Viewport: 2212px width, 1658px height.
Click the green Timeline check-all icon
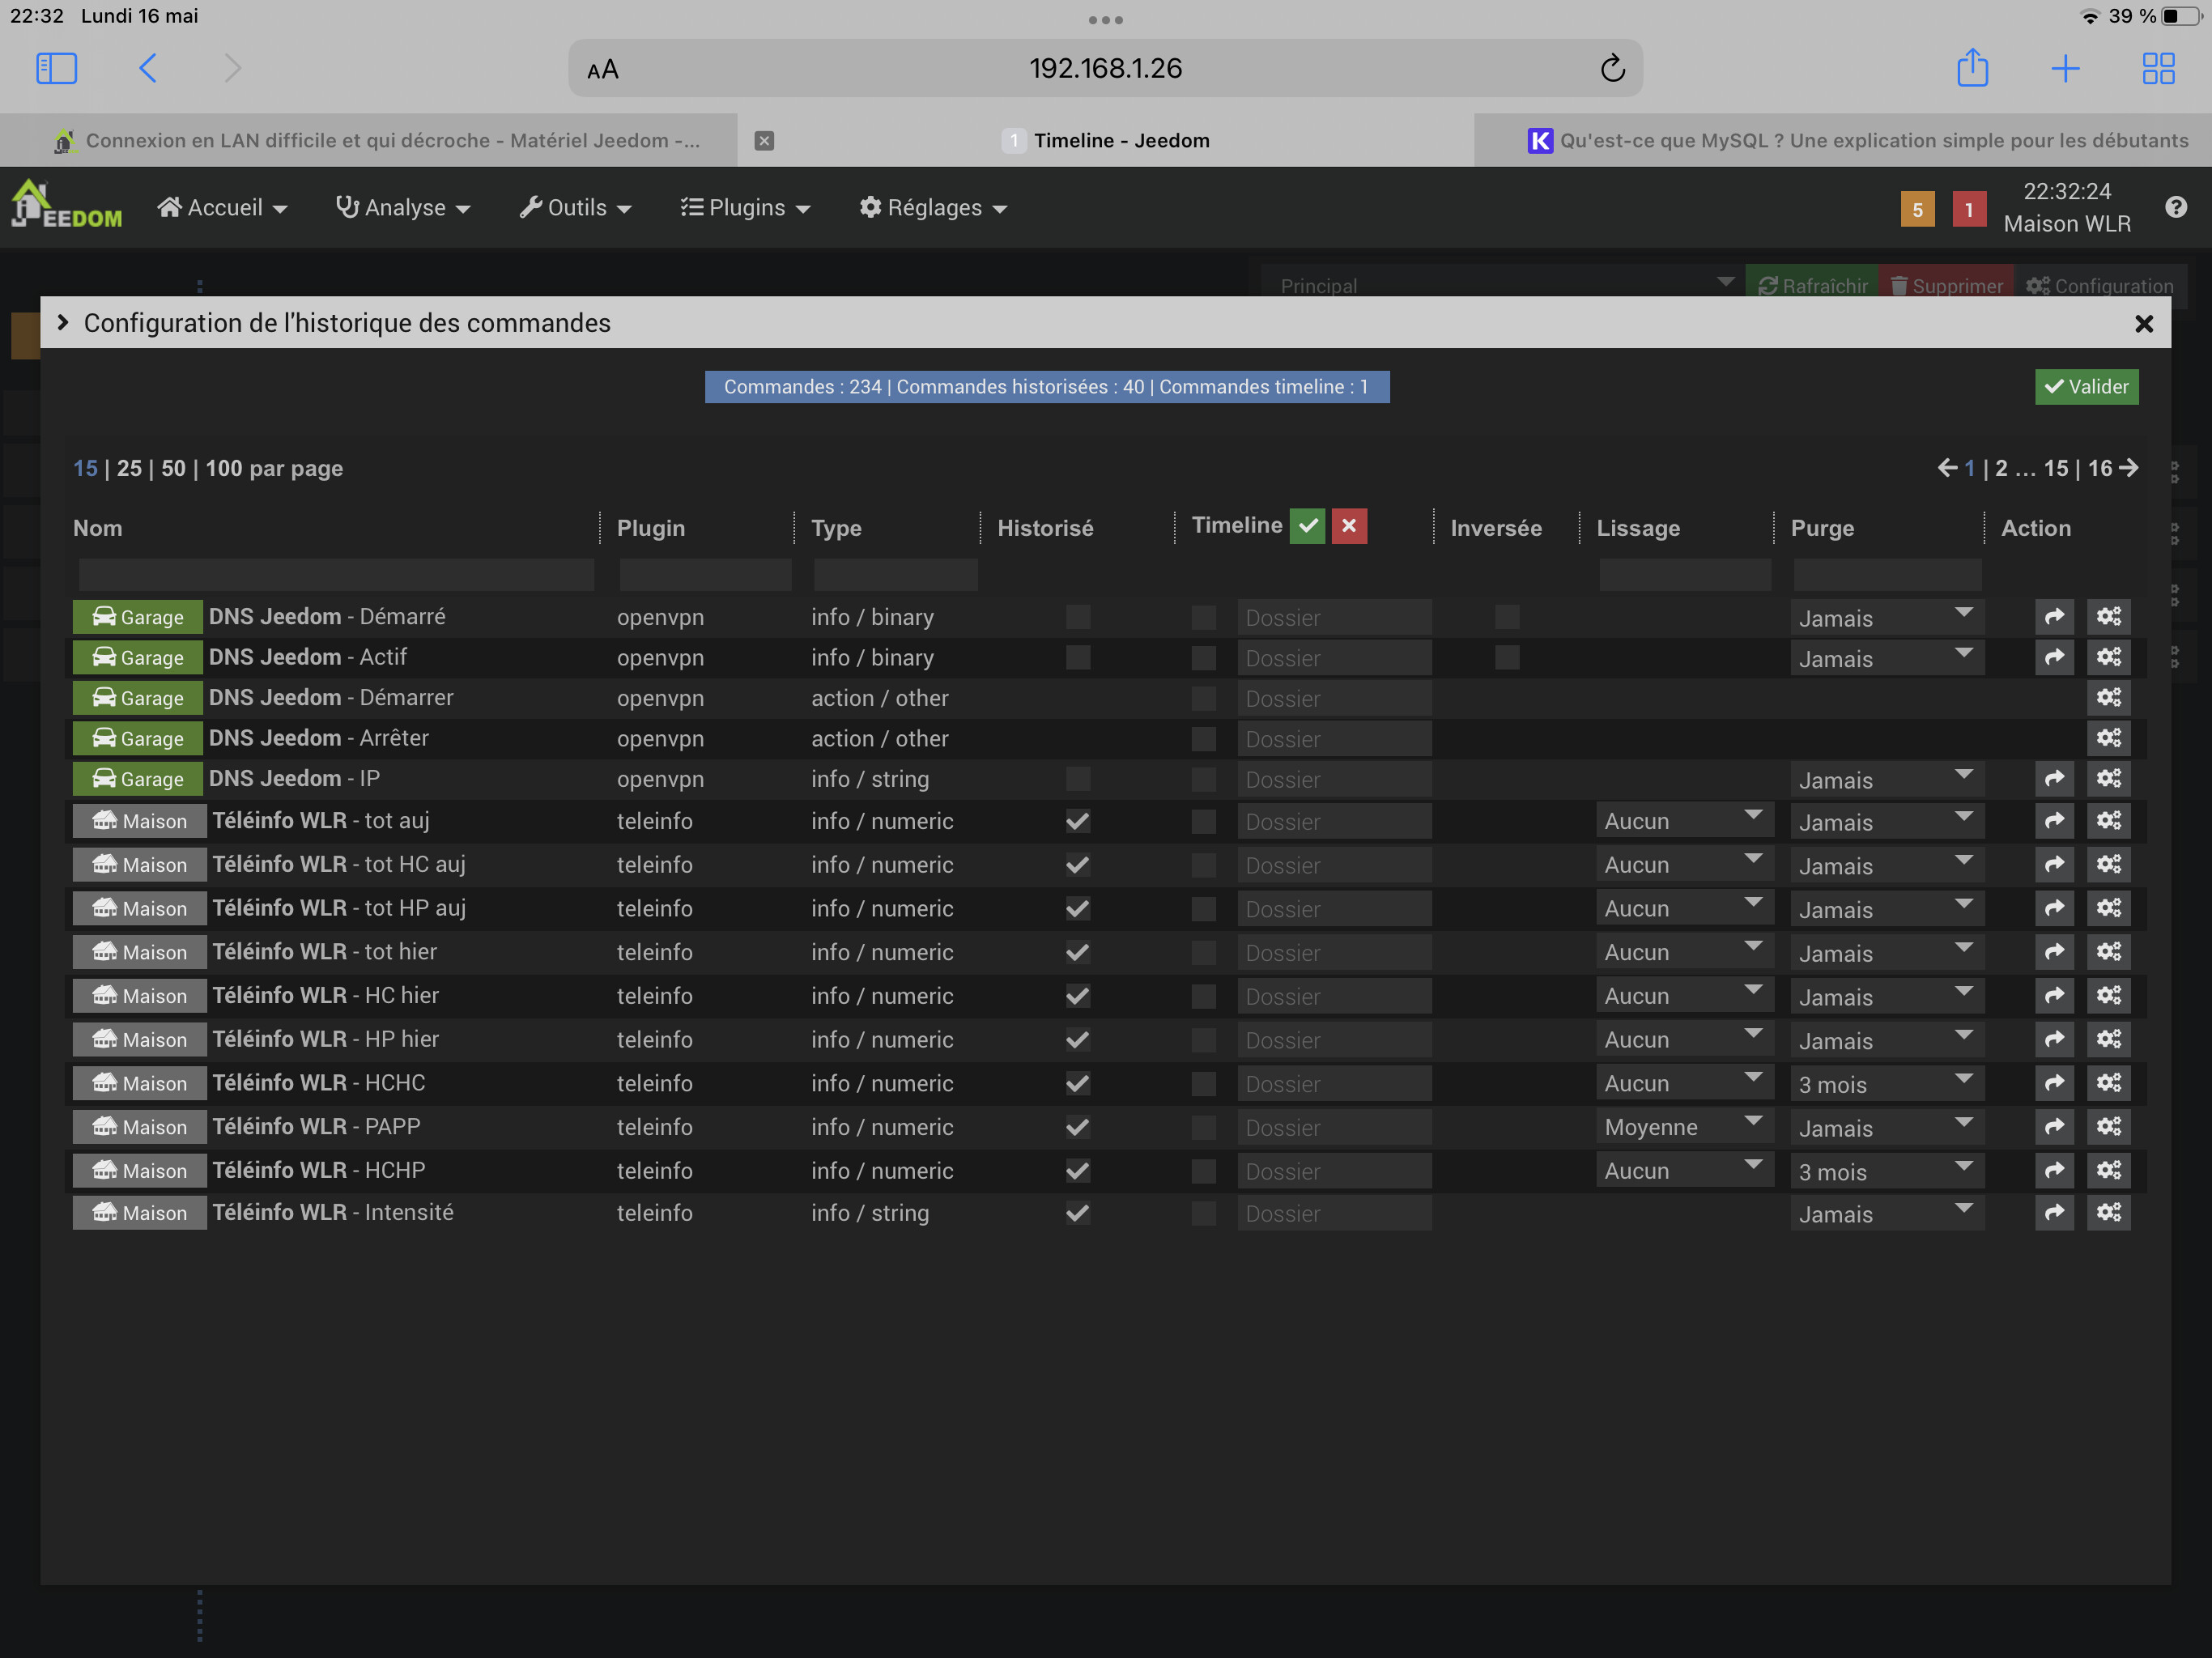pos(1307,526)
